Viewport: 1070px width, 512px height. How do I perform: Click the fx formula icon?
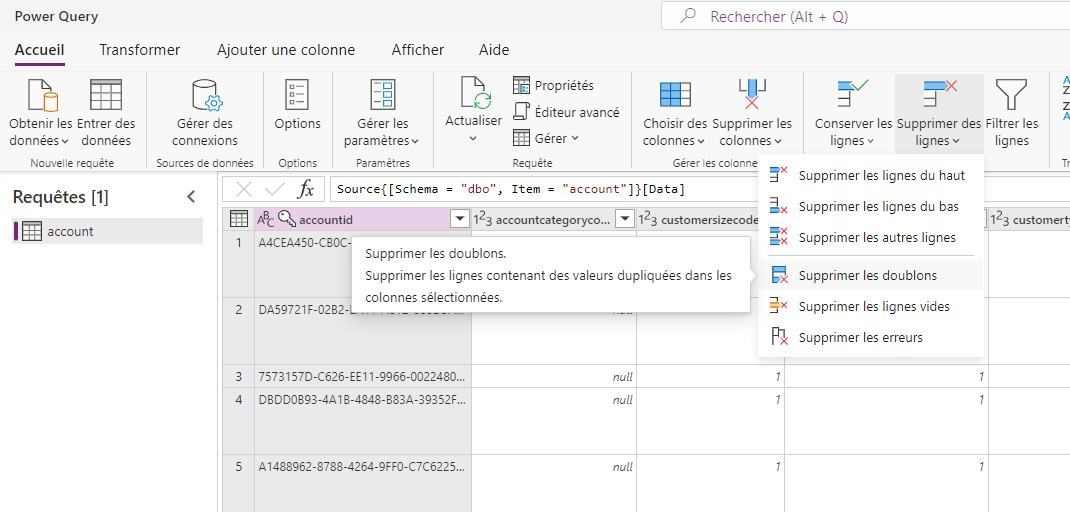click(x=307, y=189)
